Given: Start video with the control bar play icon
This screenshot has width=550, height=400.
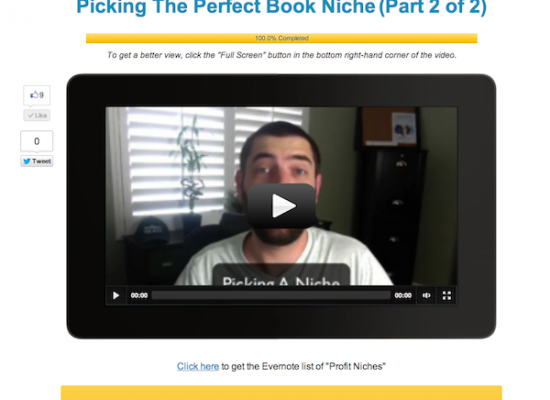Looking at the screenshot, I should point(116,295).
